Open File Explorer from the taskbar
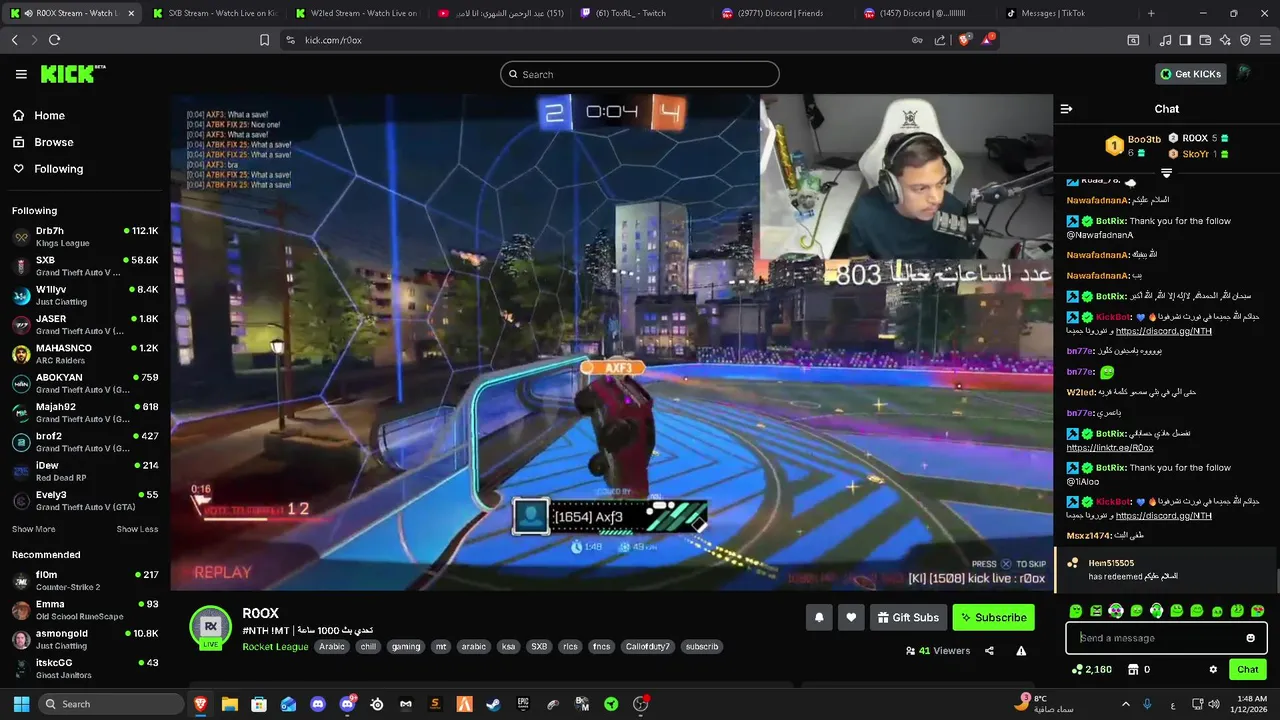The width and height of the screenshot is (1280, 720). pyautogui.click(x=230, y=704)
